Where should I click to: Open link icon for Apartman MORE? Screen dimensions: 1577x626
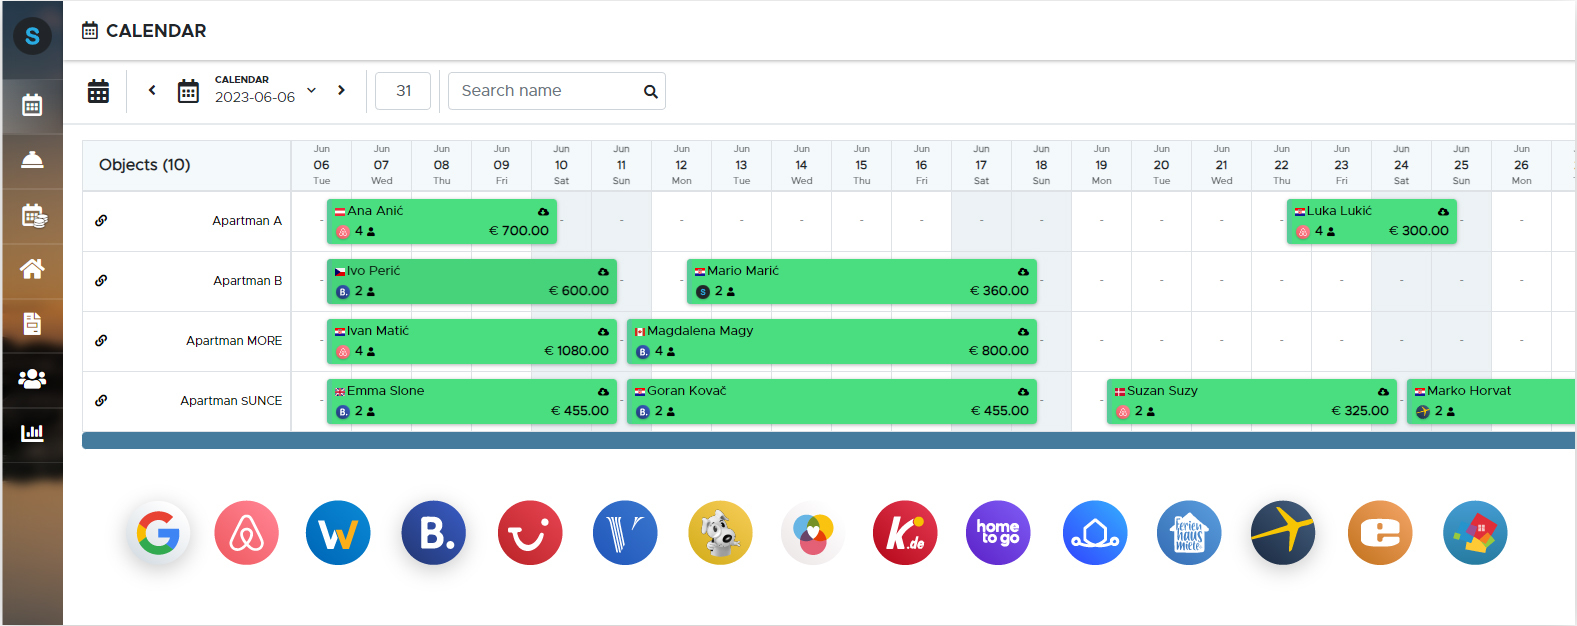click(x=101, y=341)
